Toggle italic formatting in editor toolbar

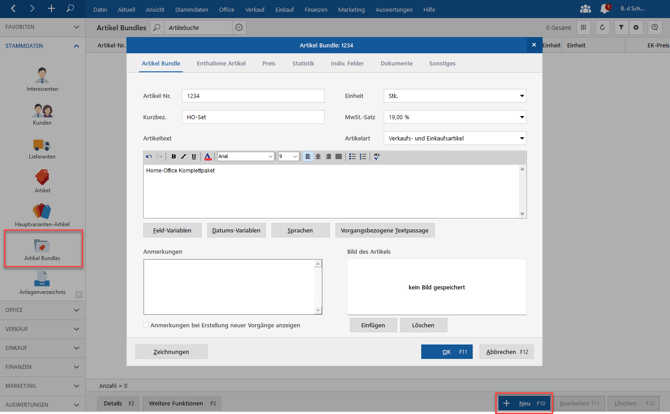click(184, 157)
